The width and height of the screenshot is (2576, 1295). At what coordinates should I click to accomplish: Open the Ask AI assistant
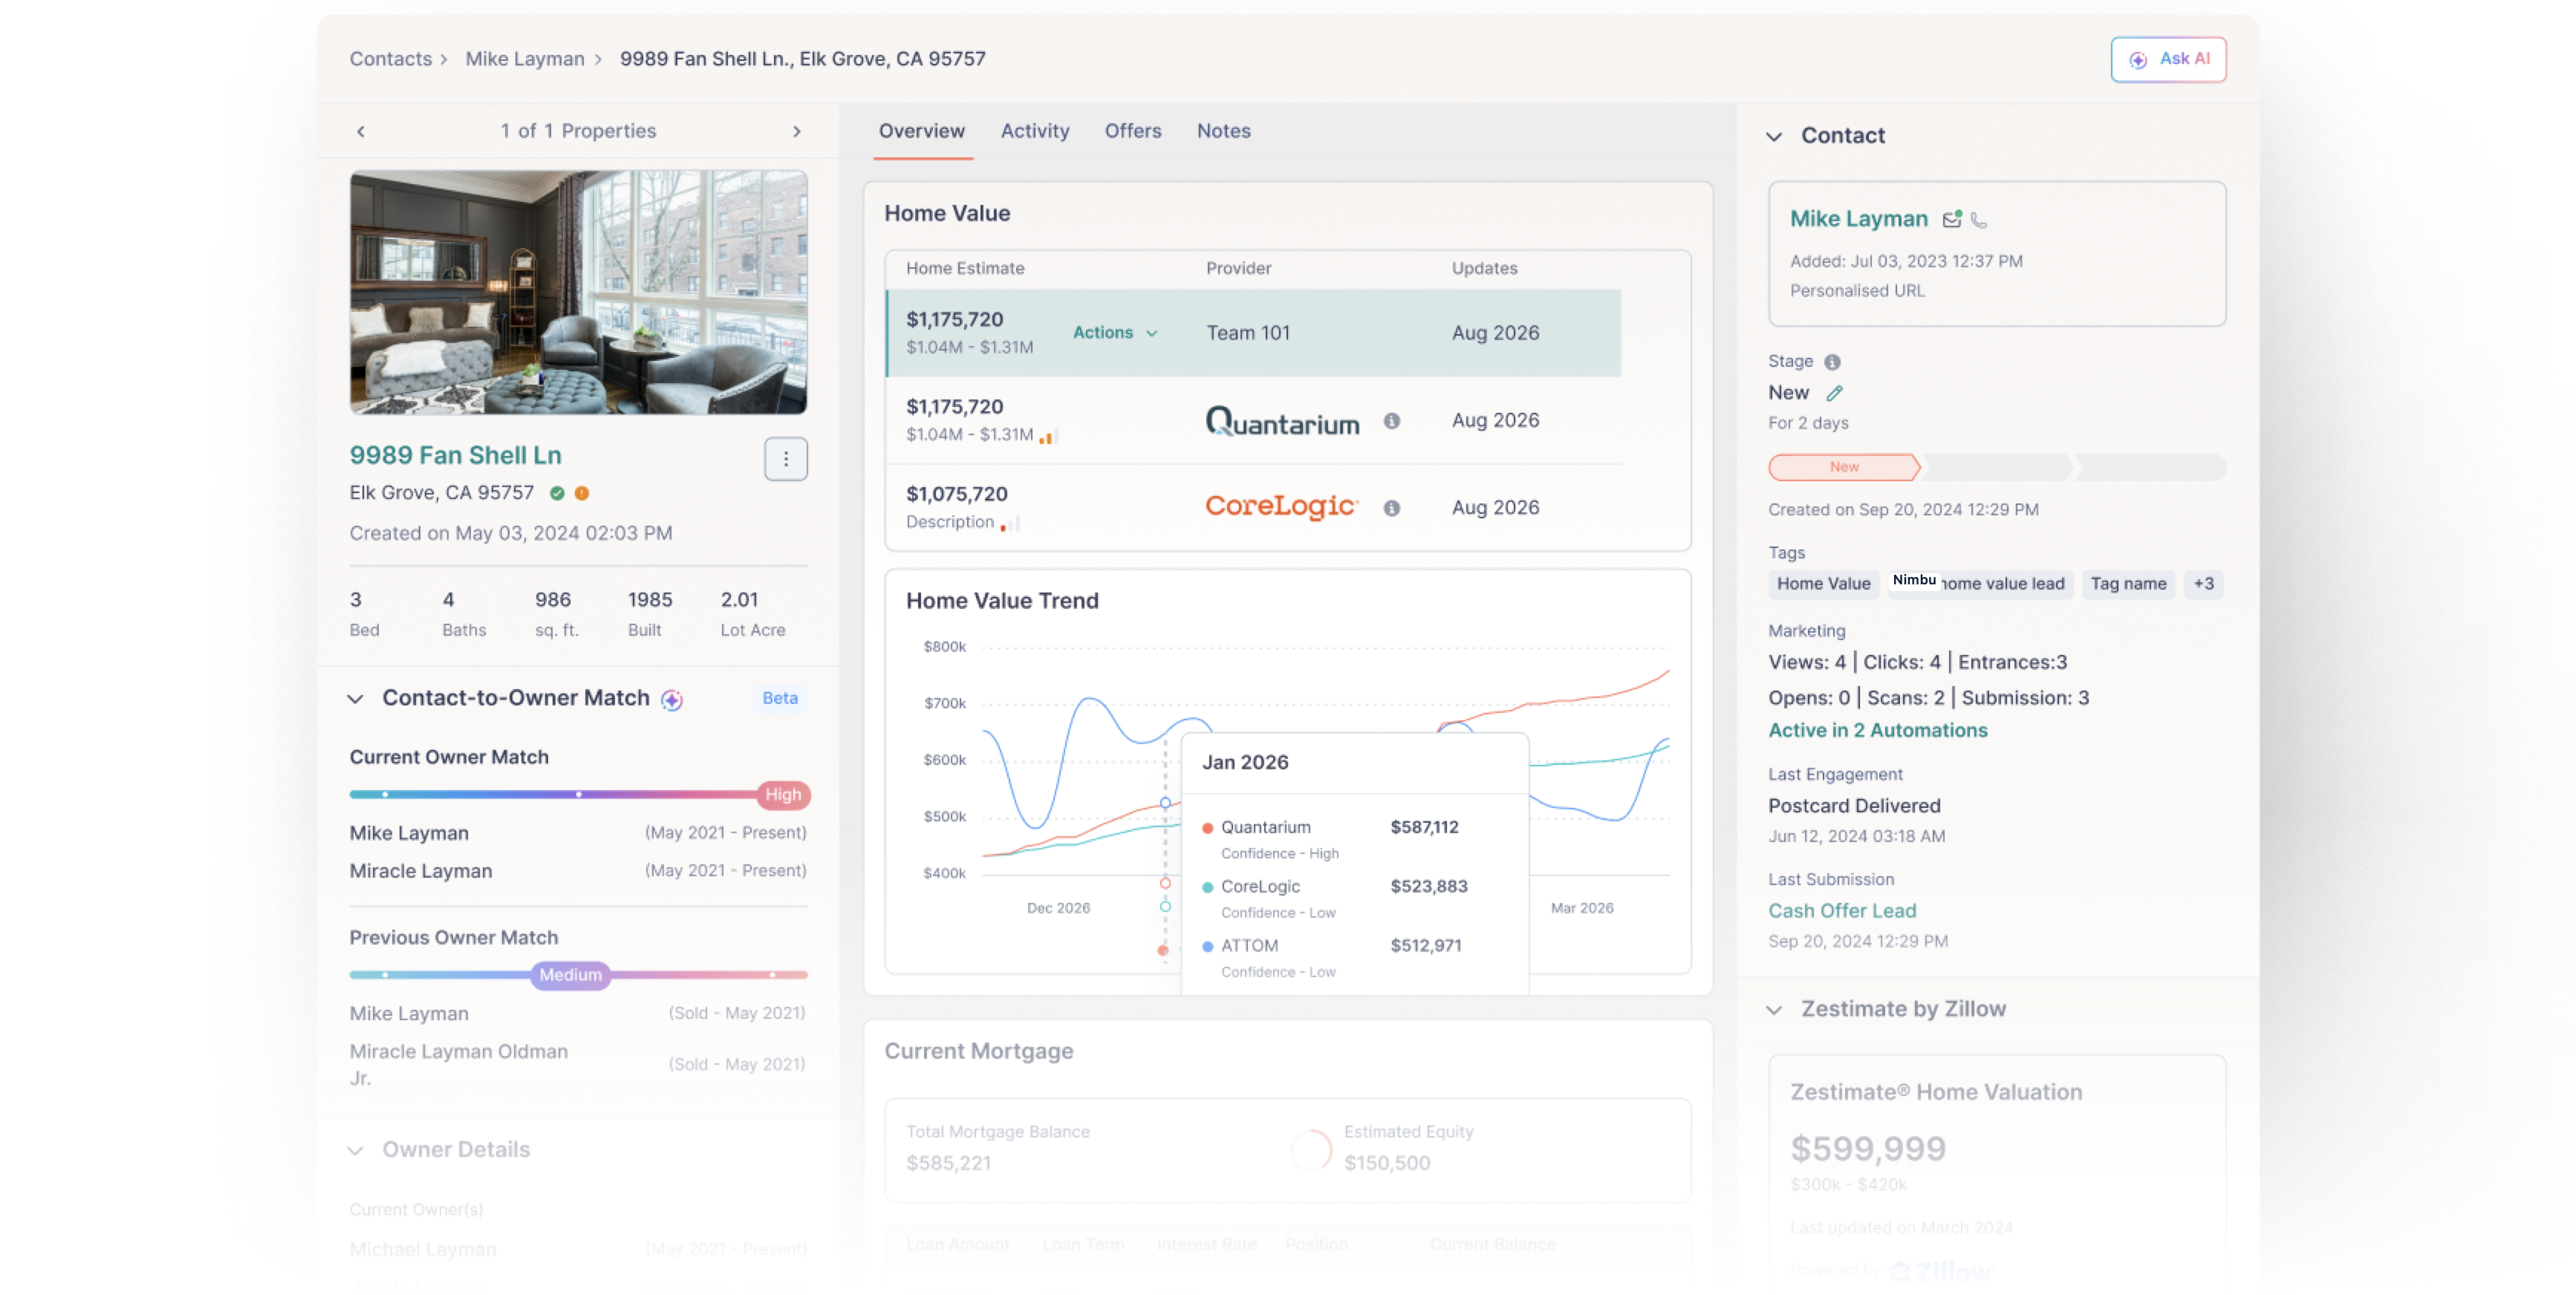coord(2167,59)
